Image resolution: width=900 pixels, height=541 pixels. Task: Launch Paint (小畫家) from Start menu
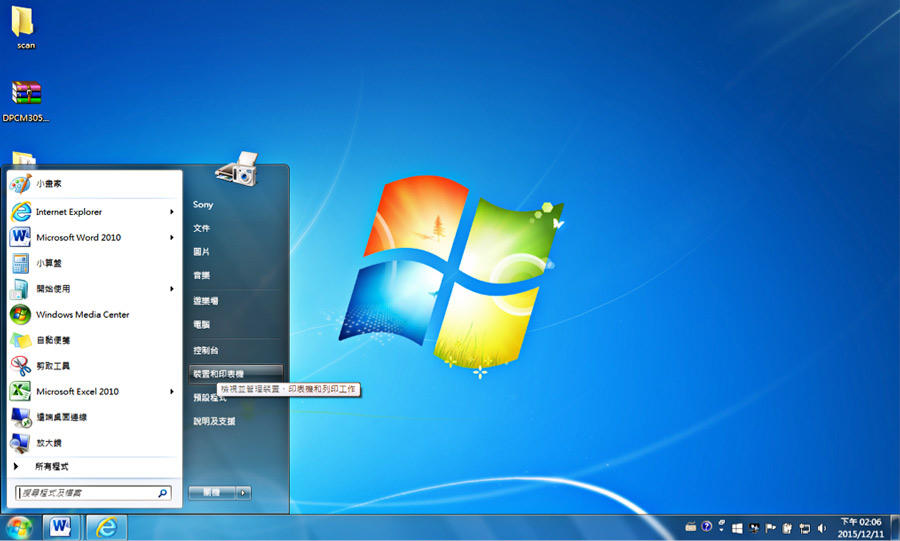pos(95,184)
